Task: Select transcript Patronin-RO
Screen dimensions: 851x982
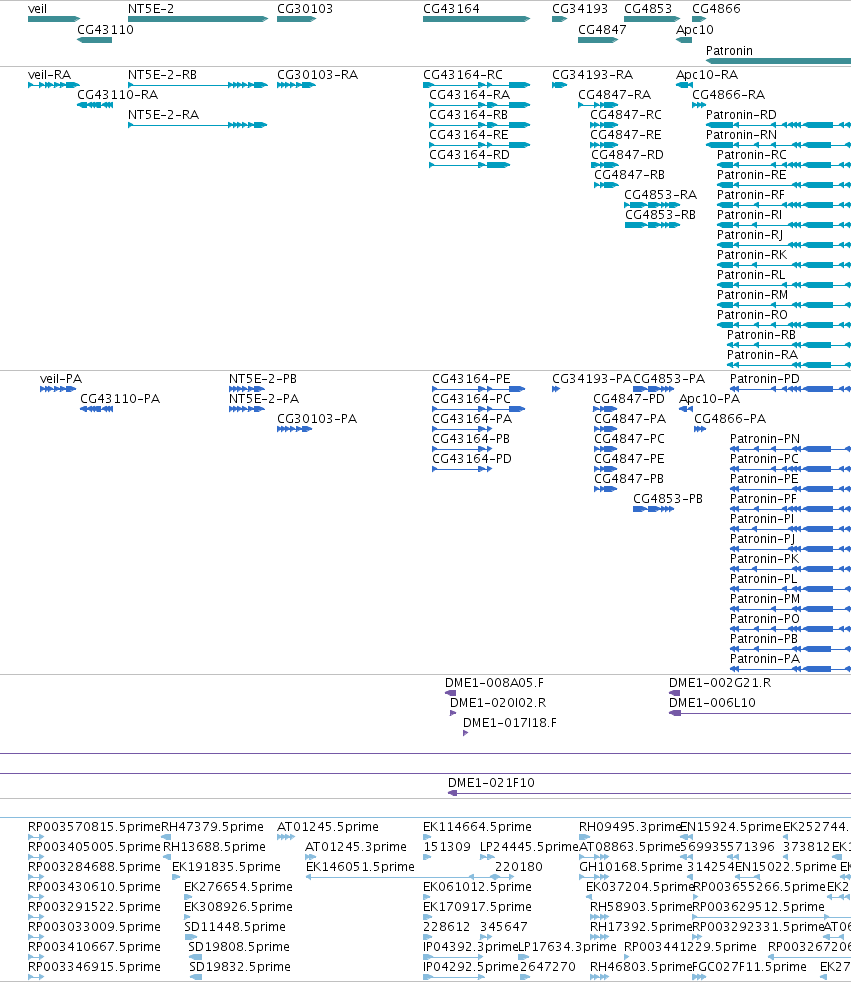Action: coord(752,315)
